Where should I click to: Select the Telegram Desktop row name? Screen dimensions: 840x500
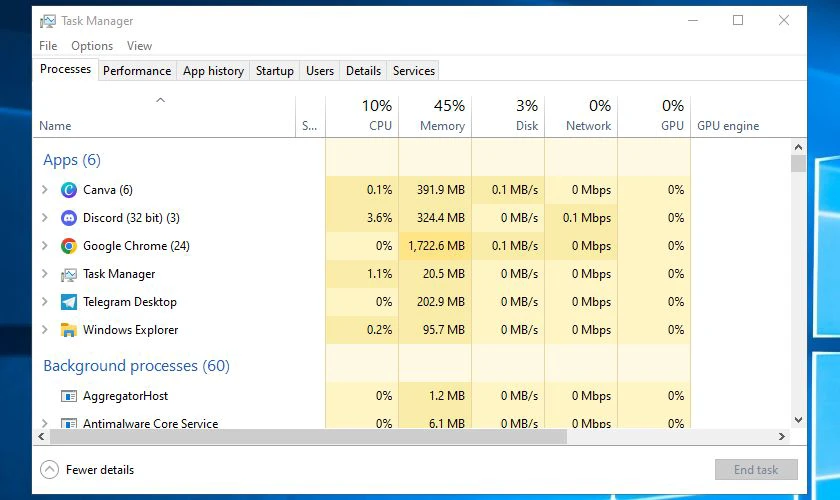tap(130, 302)
